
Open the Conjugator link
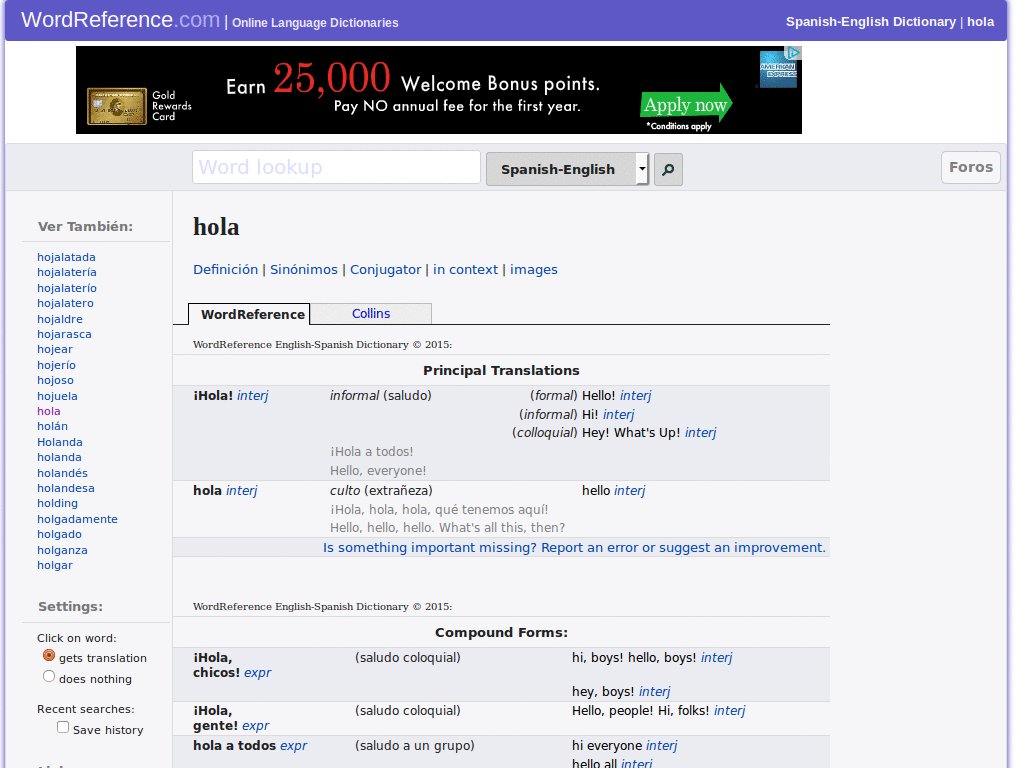(x=385, y=270)
